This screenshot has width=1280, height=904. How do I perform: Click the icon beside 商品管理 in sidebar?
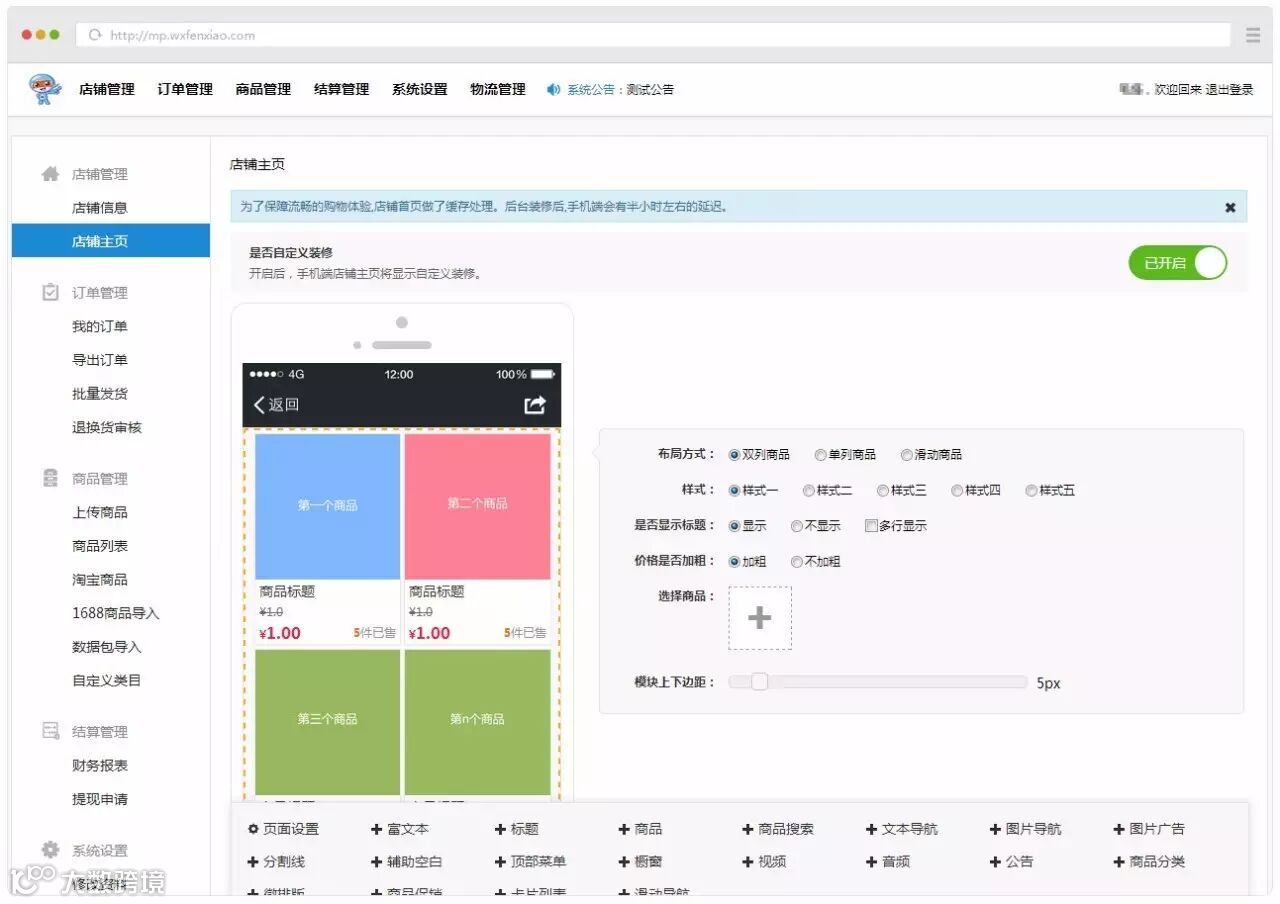coord(50,478)
